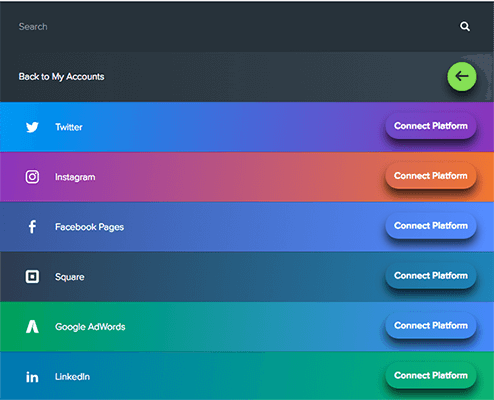Connect Platform for Facebook Pages
This screenshot has width=494, height=400.
(431, 226)
